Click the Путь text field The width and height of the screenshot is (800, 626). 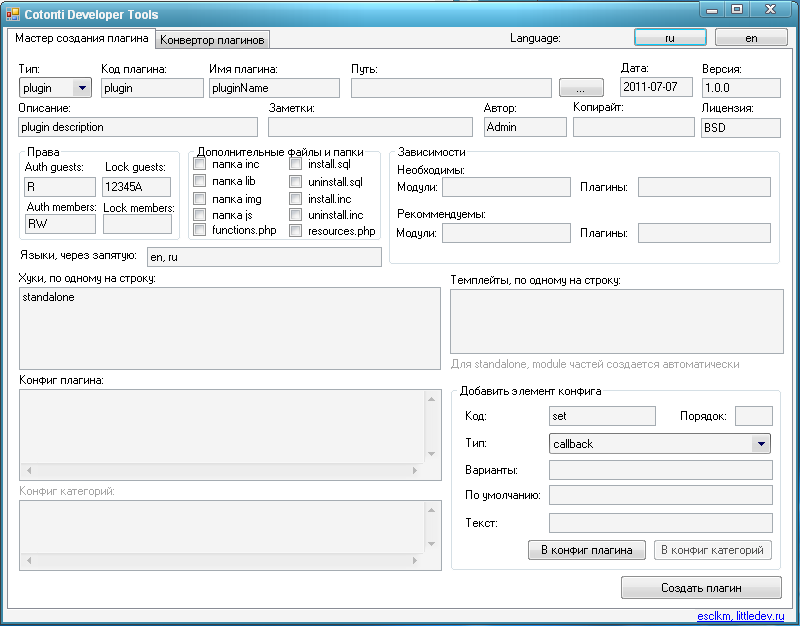pyautogui.click(x=451, y=88)
